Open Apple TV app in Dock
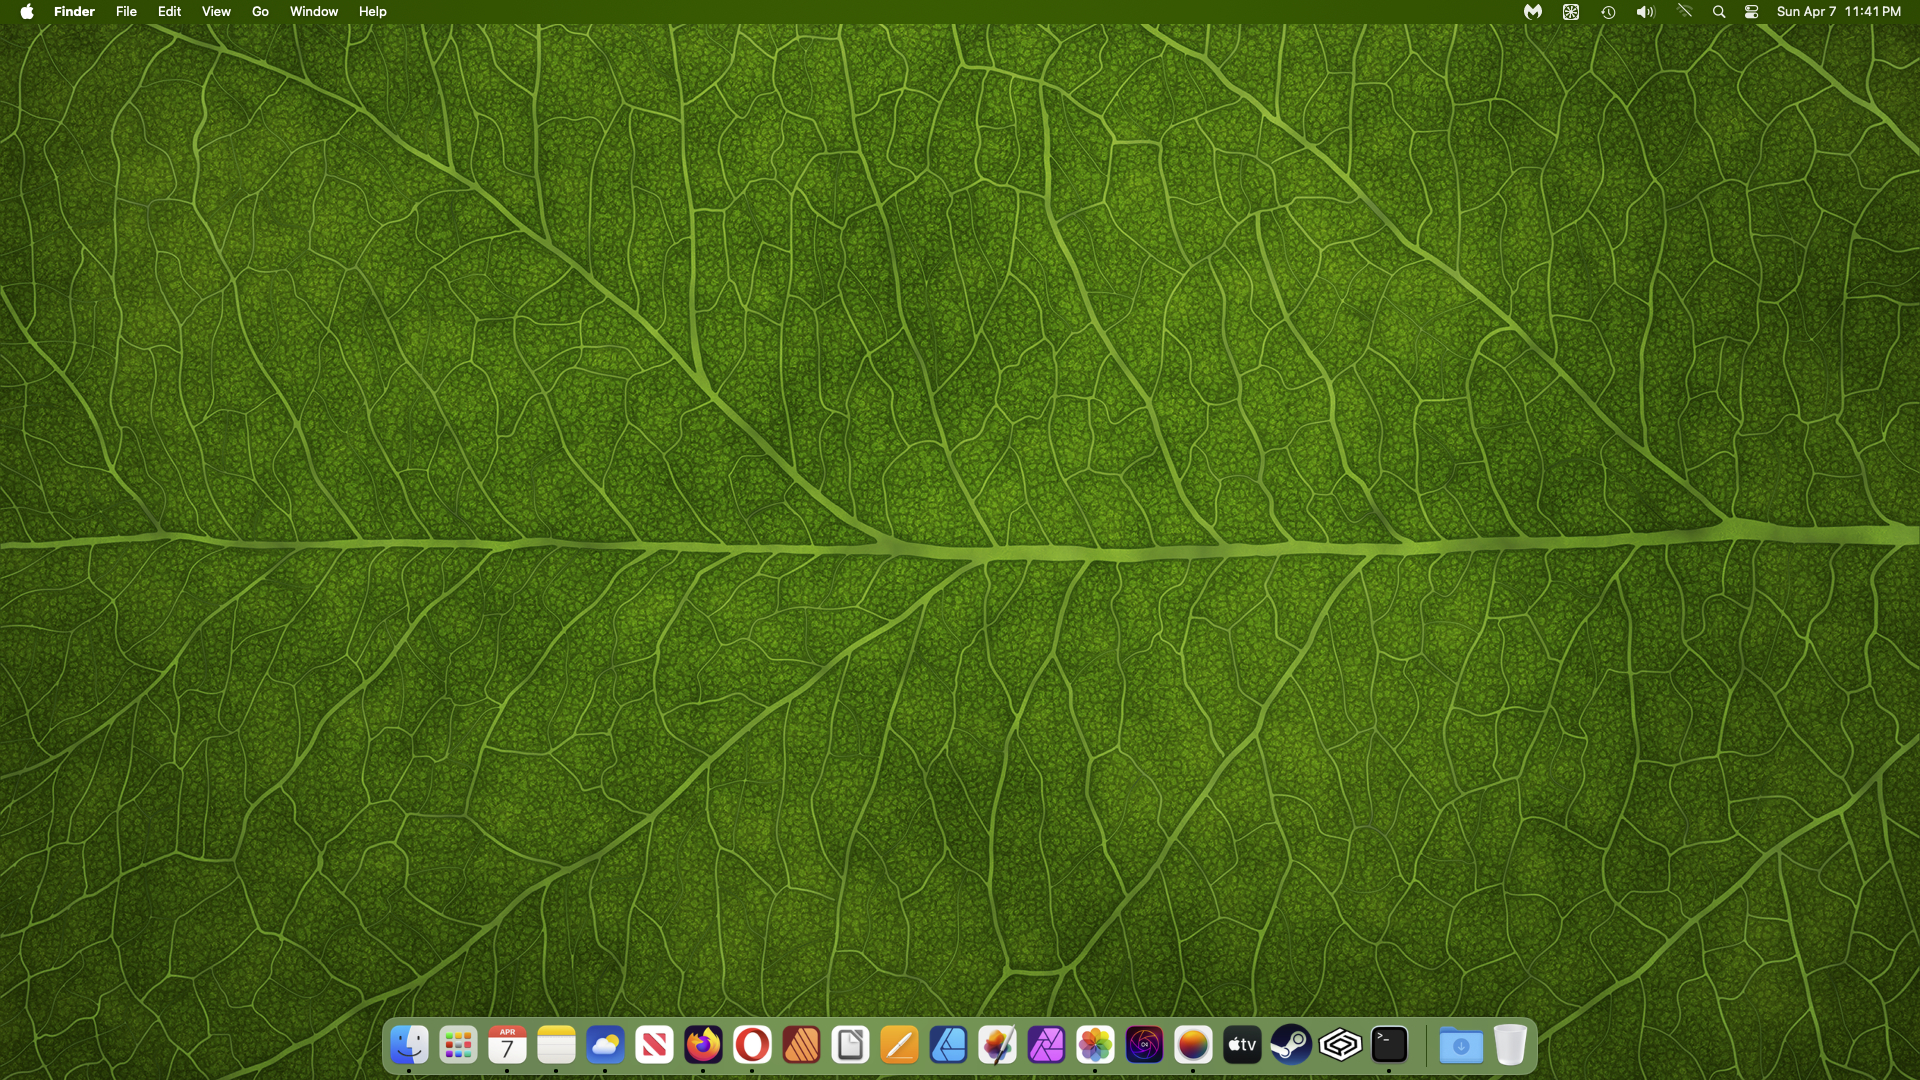This screenshot has width=1920, height=1080. 1242,1045
